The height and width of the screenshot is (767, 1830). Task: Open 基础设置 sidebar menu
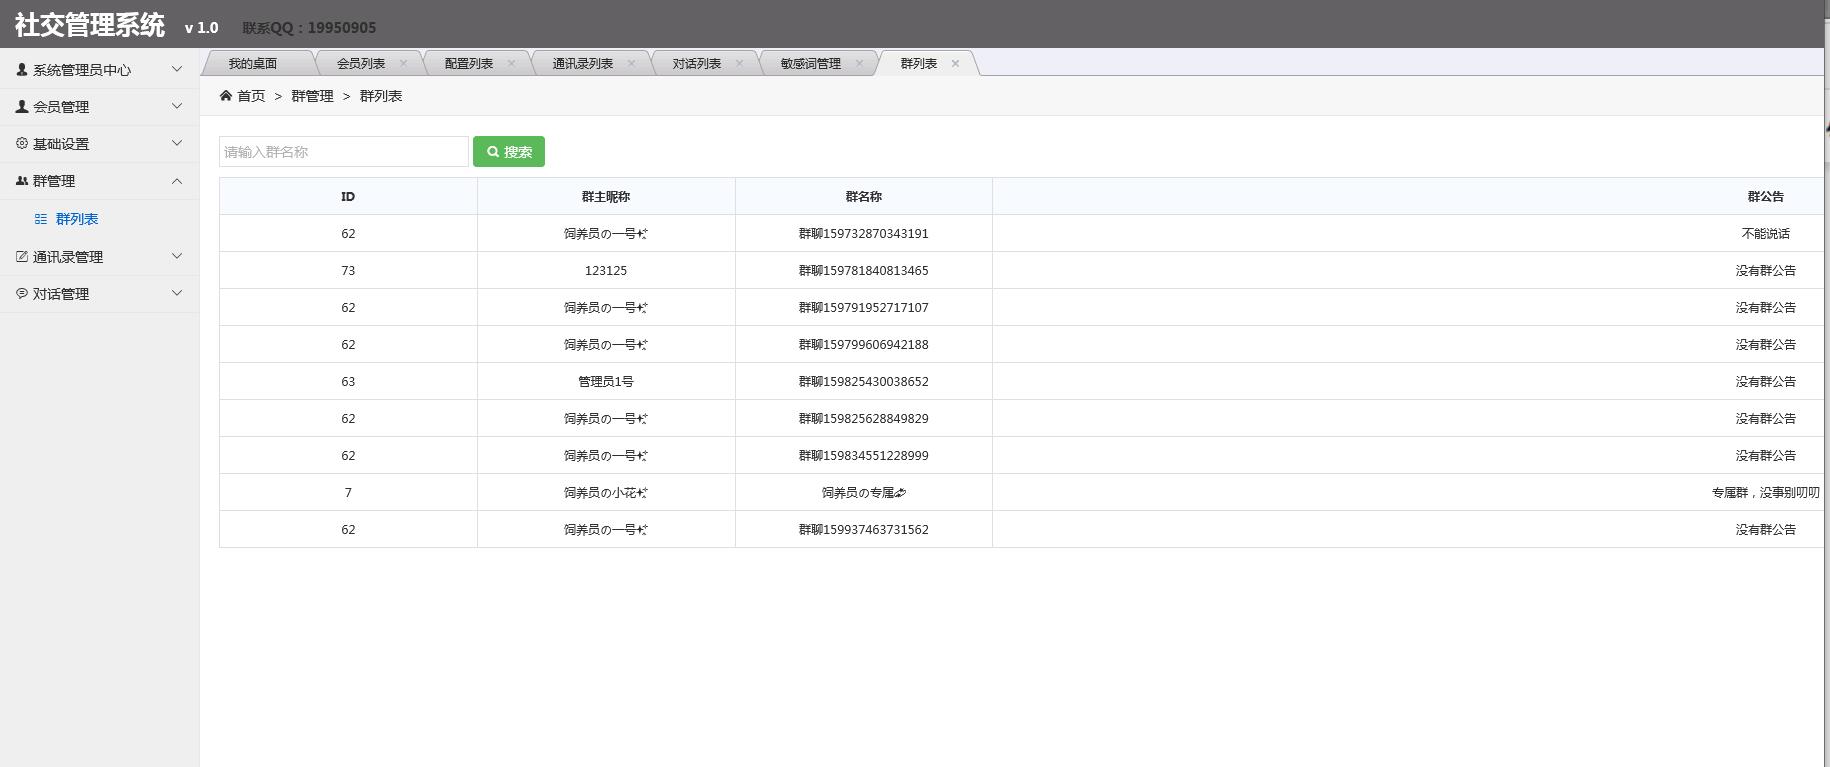pos(99,144)
